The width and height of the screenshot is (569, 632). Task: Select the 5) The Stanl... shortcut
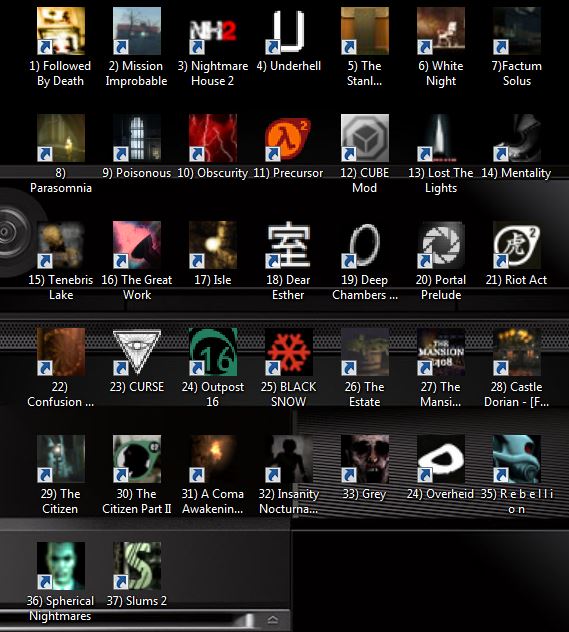pyautogui.click(x=365, y=31)
